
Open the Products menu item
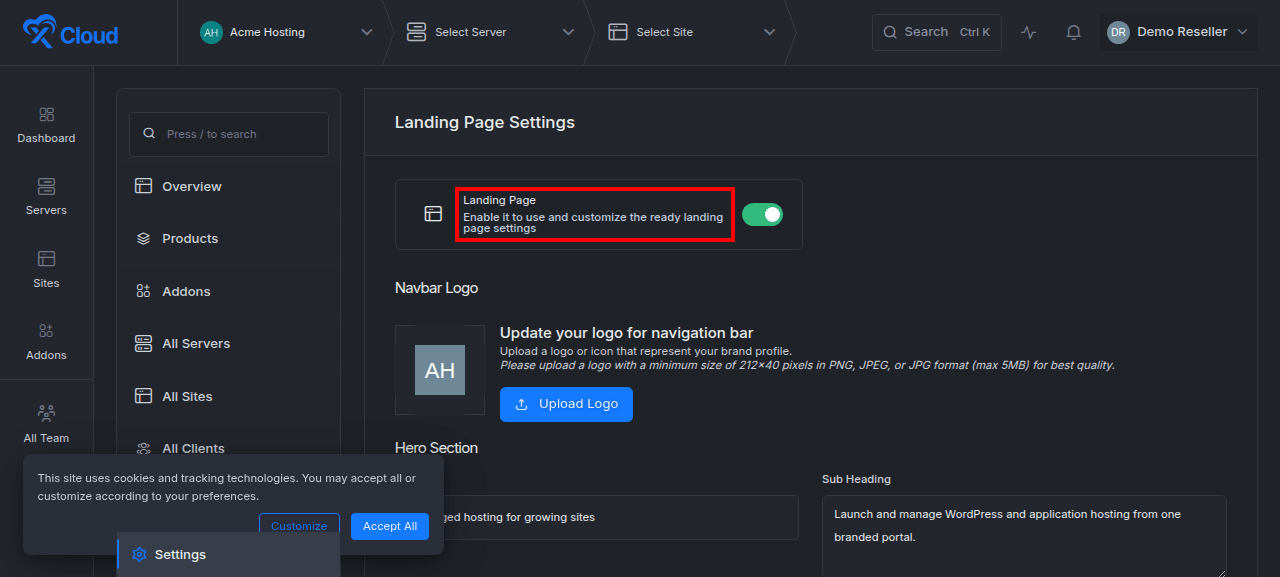tap(228, 239)
